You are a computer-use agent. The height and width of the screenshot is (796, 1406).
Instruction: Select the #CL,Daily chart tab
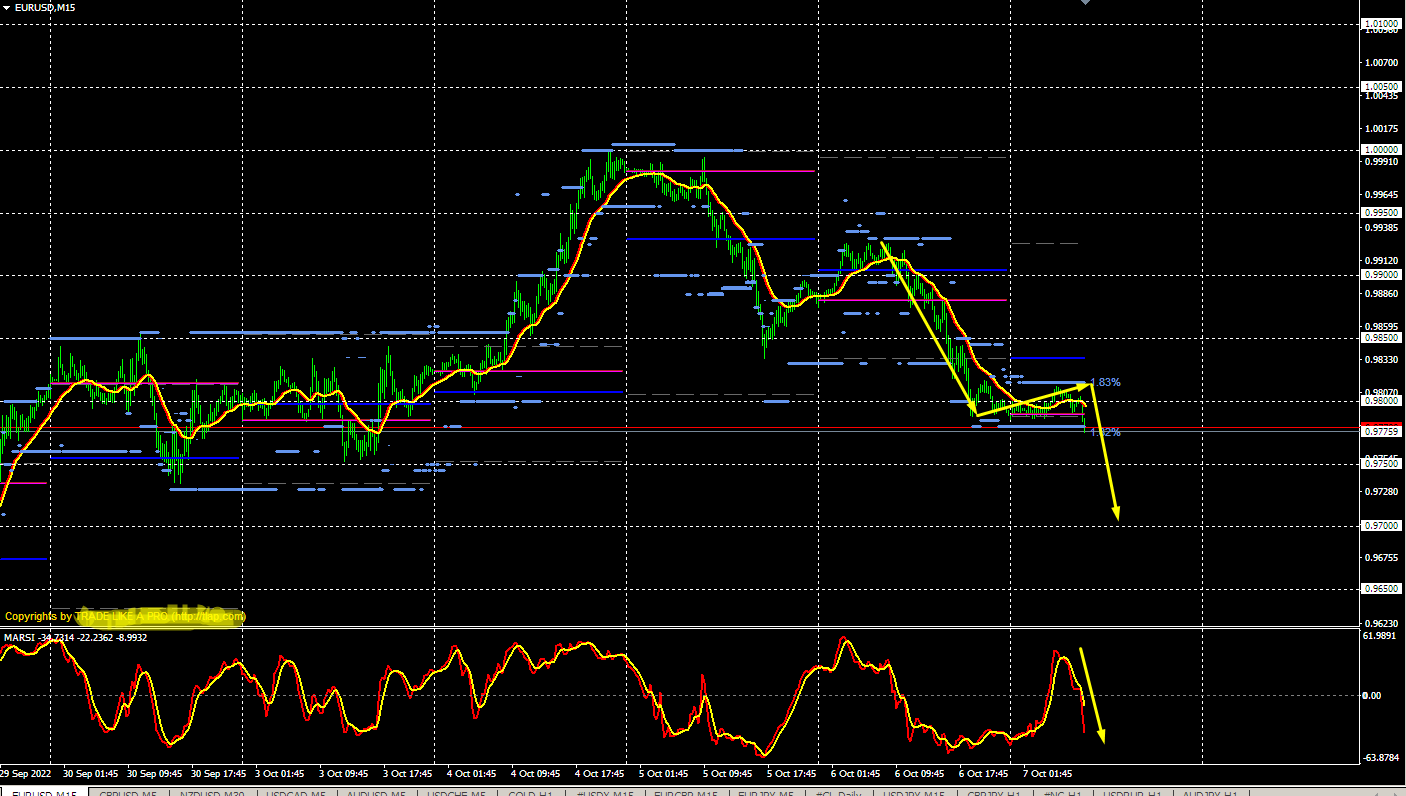coord(838,793)
